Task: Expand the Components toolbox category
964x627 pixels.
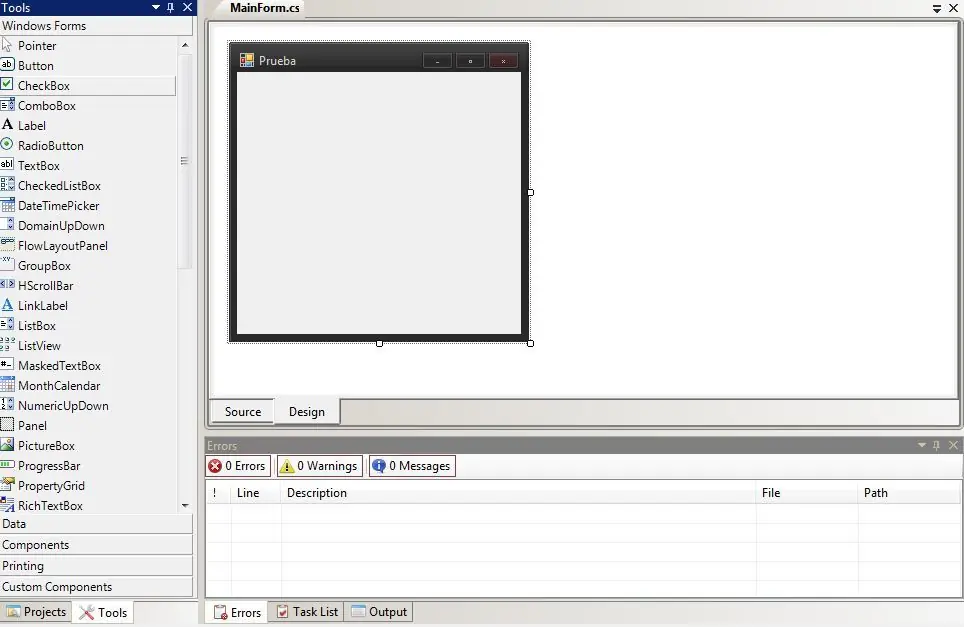Action: point(97,545)
